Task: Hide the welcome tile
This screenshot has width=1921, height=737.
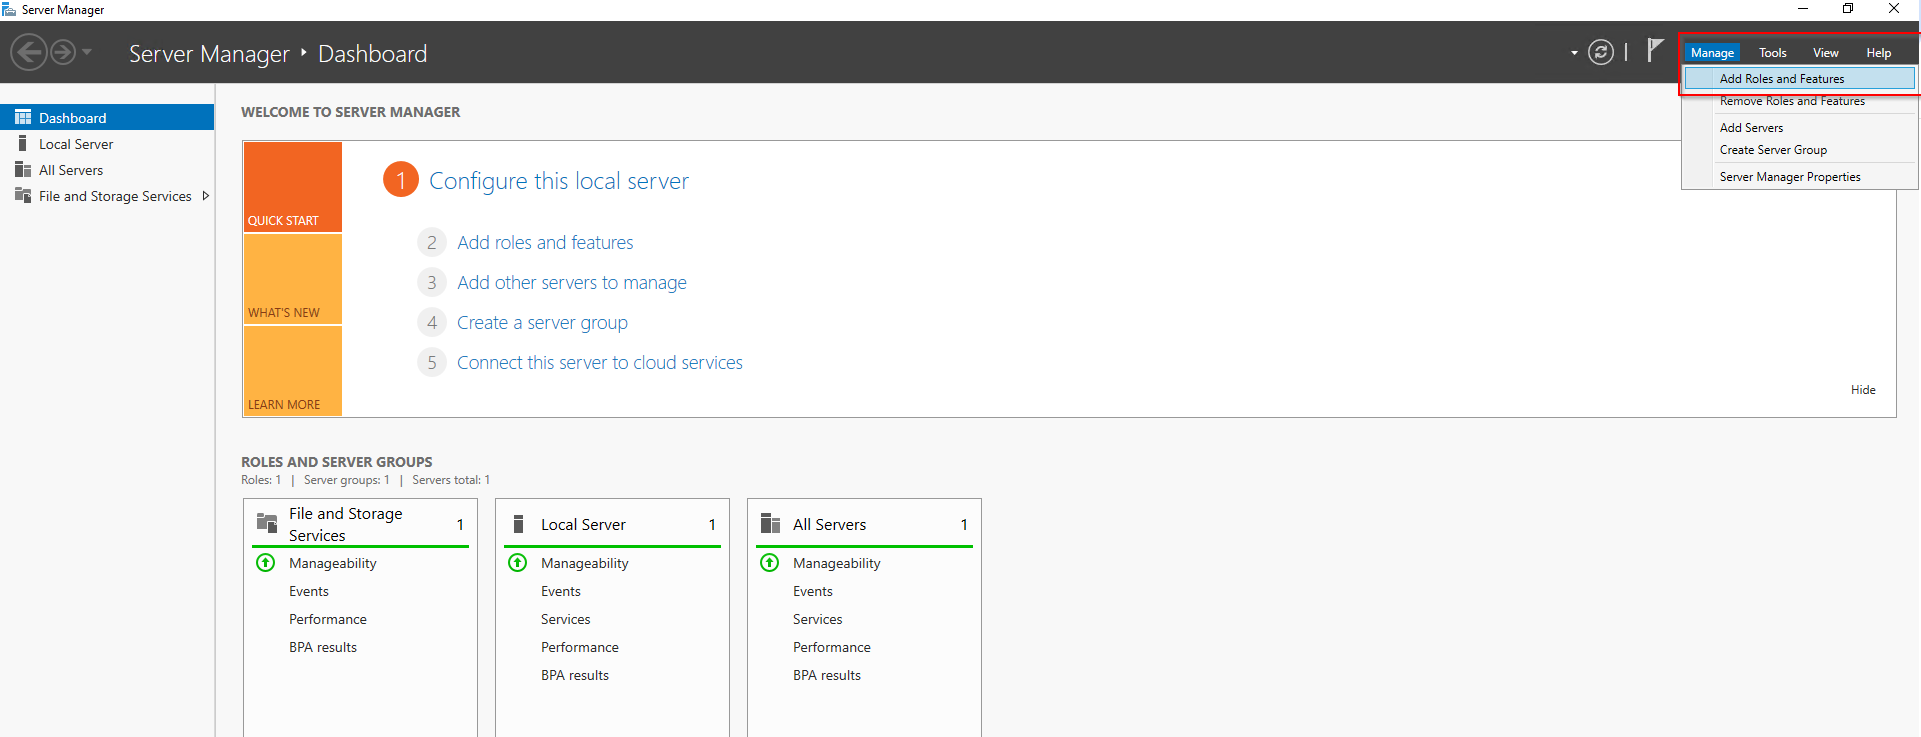Action: [1862, 390]
